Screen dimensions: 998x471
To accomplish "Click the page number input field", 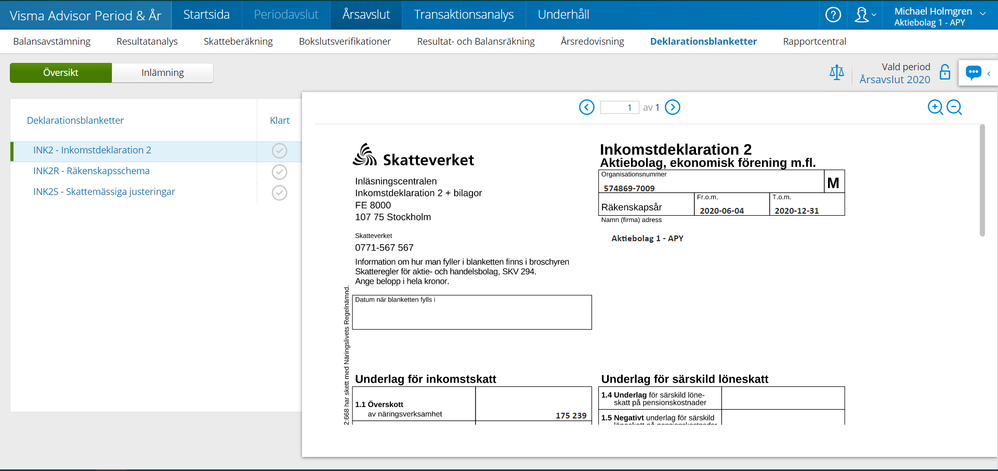I will tap(619, 107).
